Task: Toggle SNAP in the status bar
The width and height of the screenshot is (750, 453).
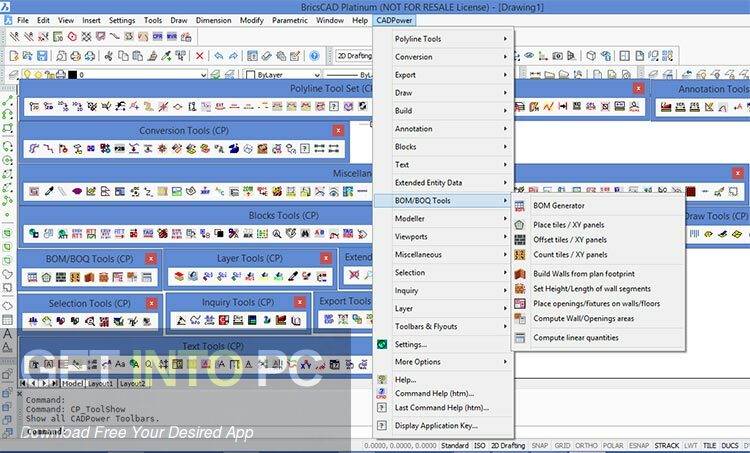Action: (540, 445)
